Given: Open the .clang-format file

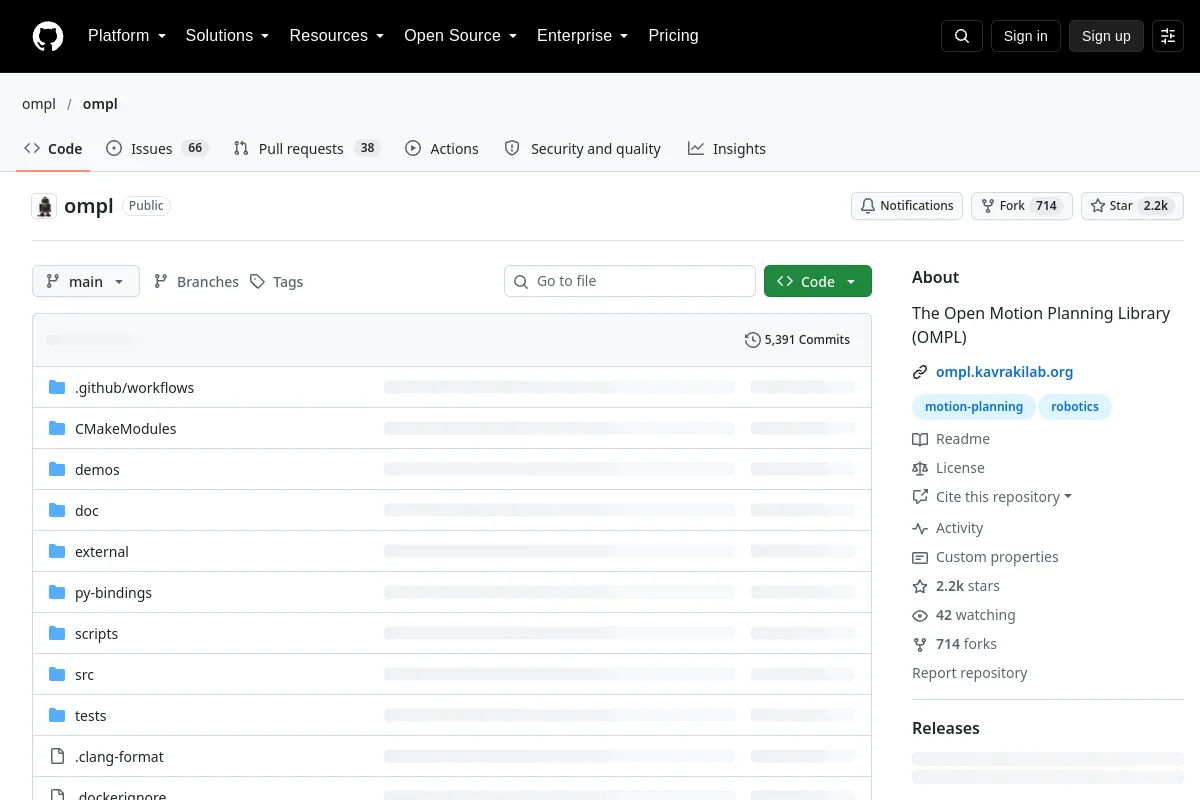Looking at the screenshot, I should pyautogui.click(x=119, y=756).
